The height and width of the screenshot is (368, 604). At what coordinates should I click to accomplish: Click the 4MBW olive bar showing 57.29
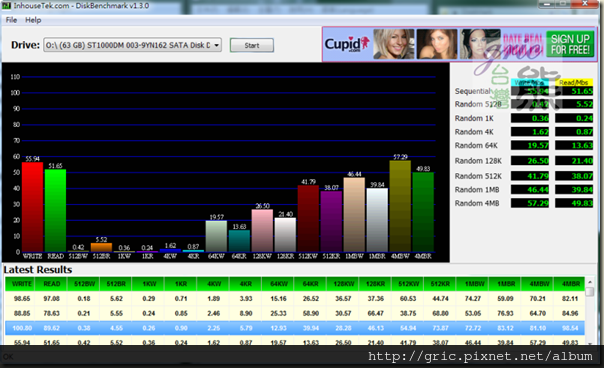(x=400, y=206)
